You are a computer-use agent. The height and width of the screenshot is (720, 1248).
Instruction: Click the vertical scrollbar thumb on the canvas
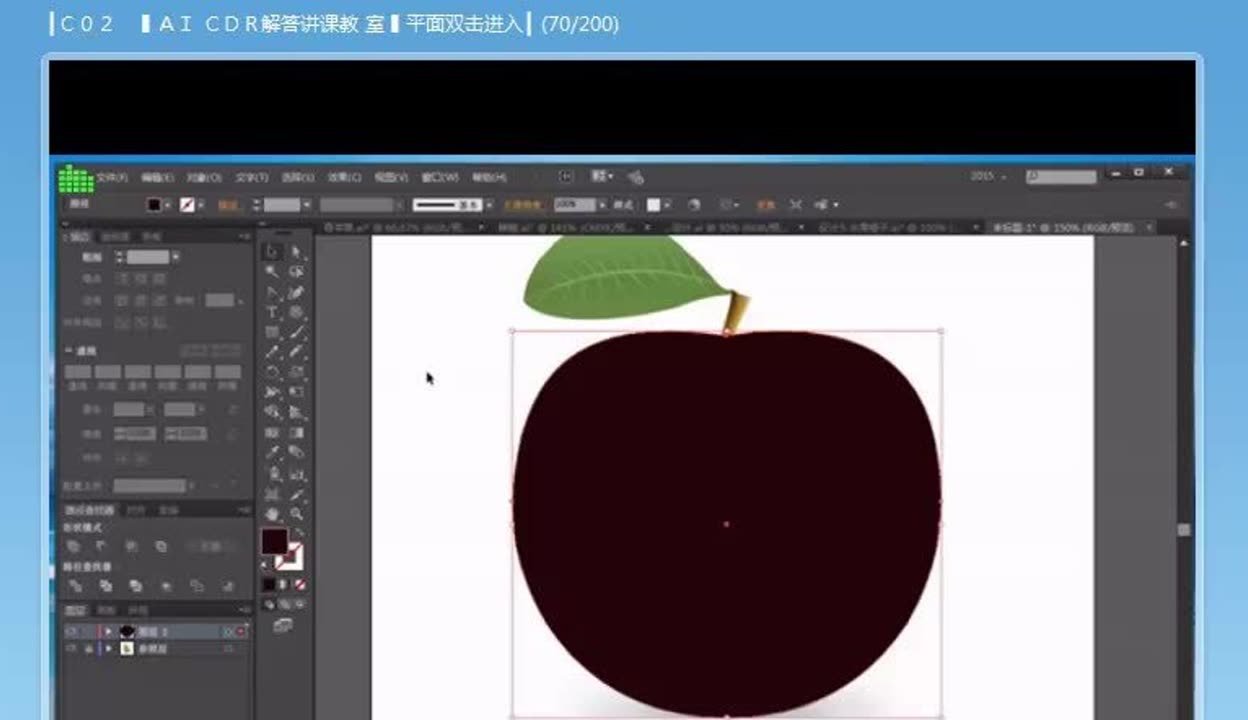(x=1183, y=530)
